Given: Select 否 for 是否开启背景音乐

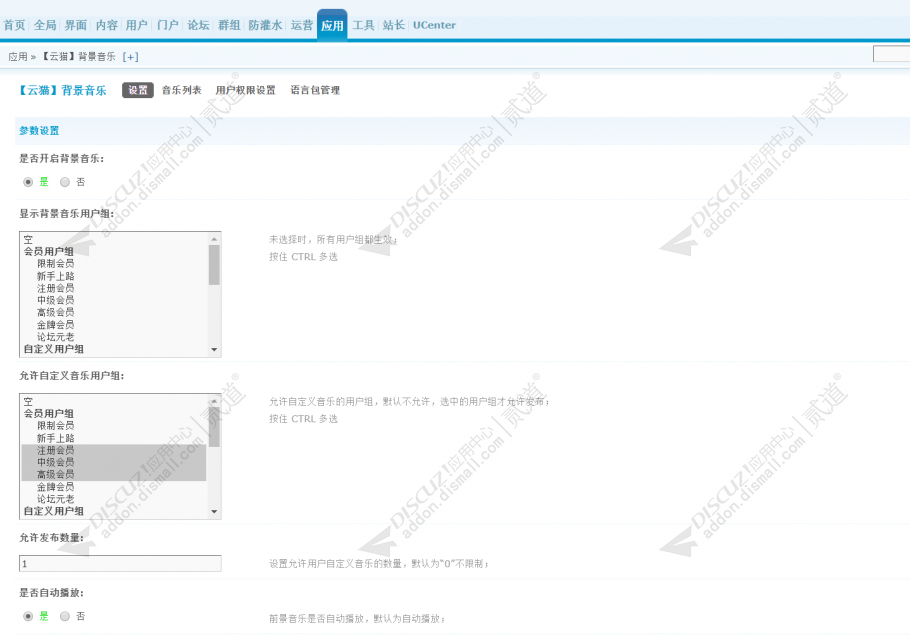Looking at the screenshot, I should pyautogui.click(x=65, y=182).
